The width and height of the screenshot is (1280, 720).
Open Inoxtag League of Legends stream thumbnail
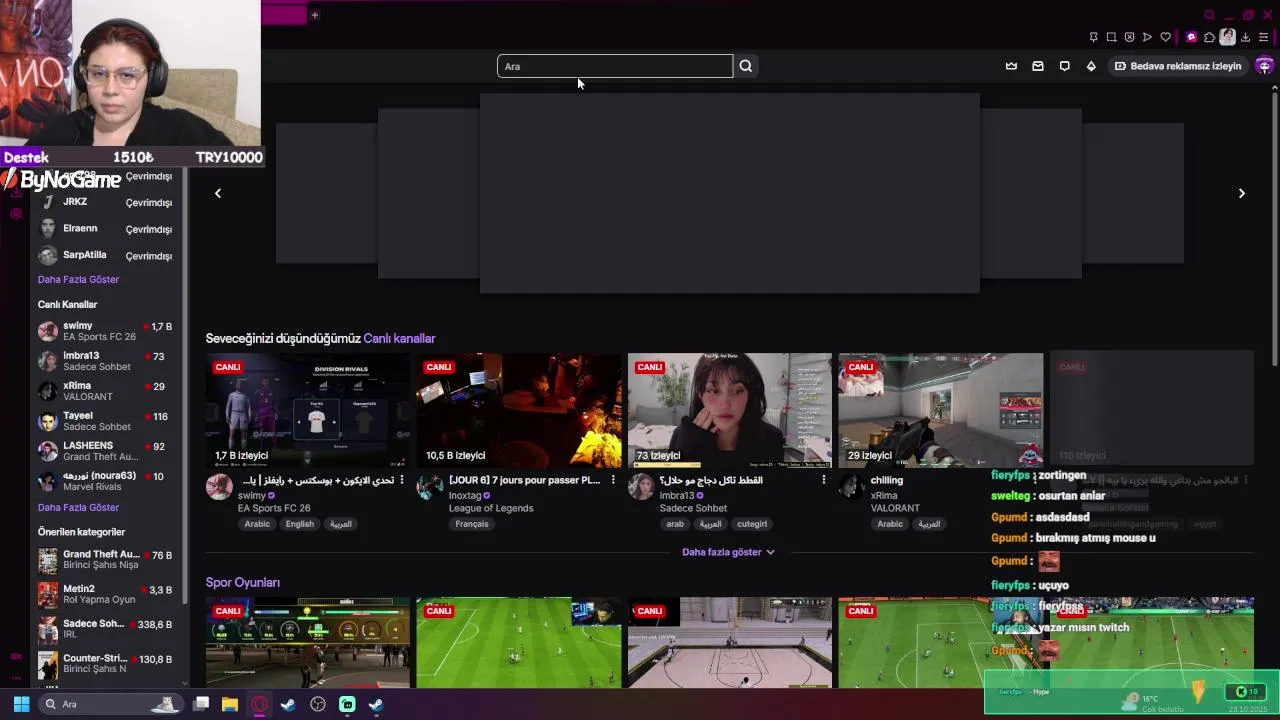click(x=519, y=410)
